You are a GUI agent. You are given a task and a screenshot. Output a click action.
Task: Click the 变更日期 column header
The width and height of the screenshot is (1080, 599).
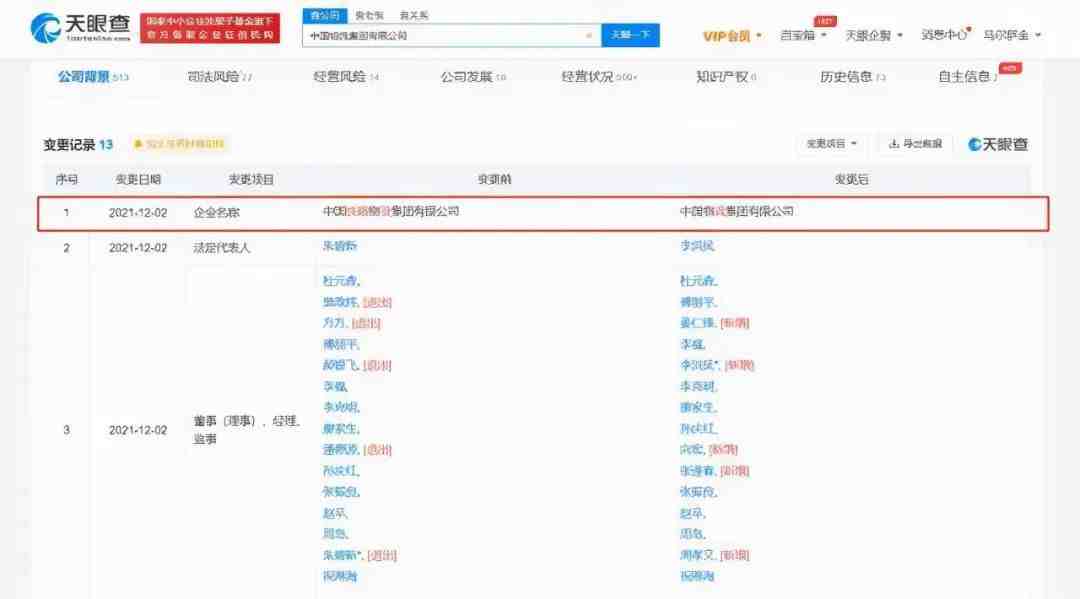(138, 180)
